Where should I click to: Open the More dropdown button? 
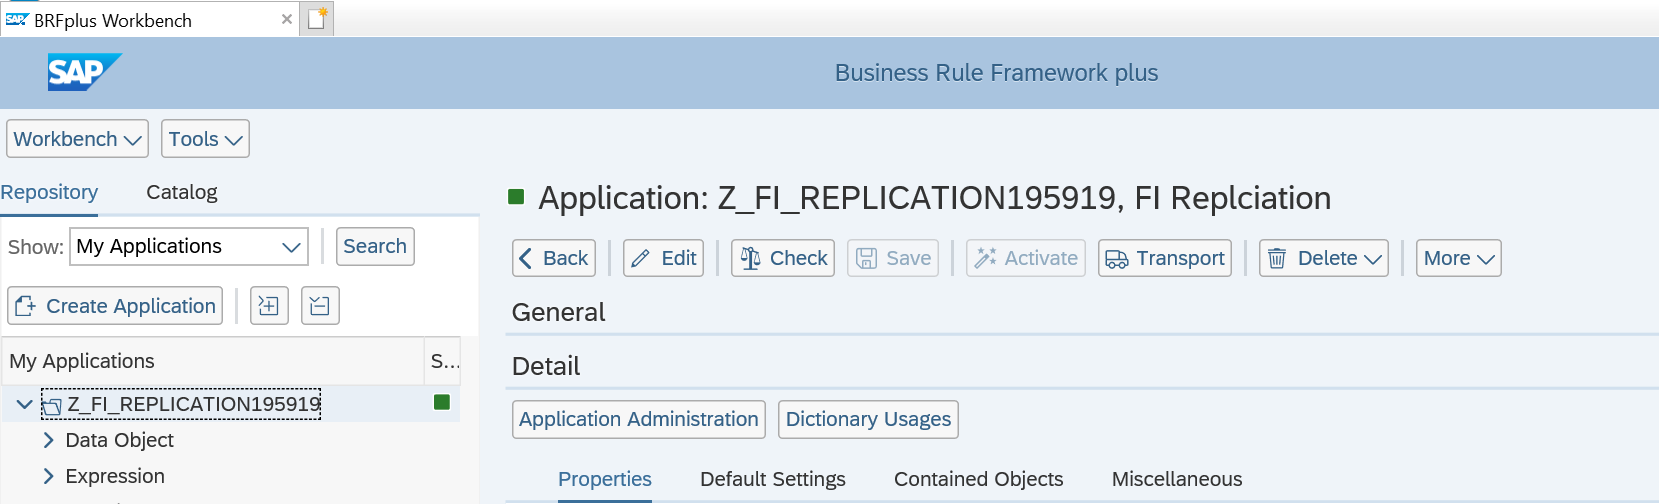[x=1458, y=258]
